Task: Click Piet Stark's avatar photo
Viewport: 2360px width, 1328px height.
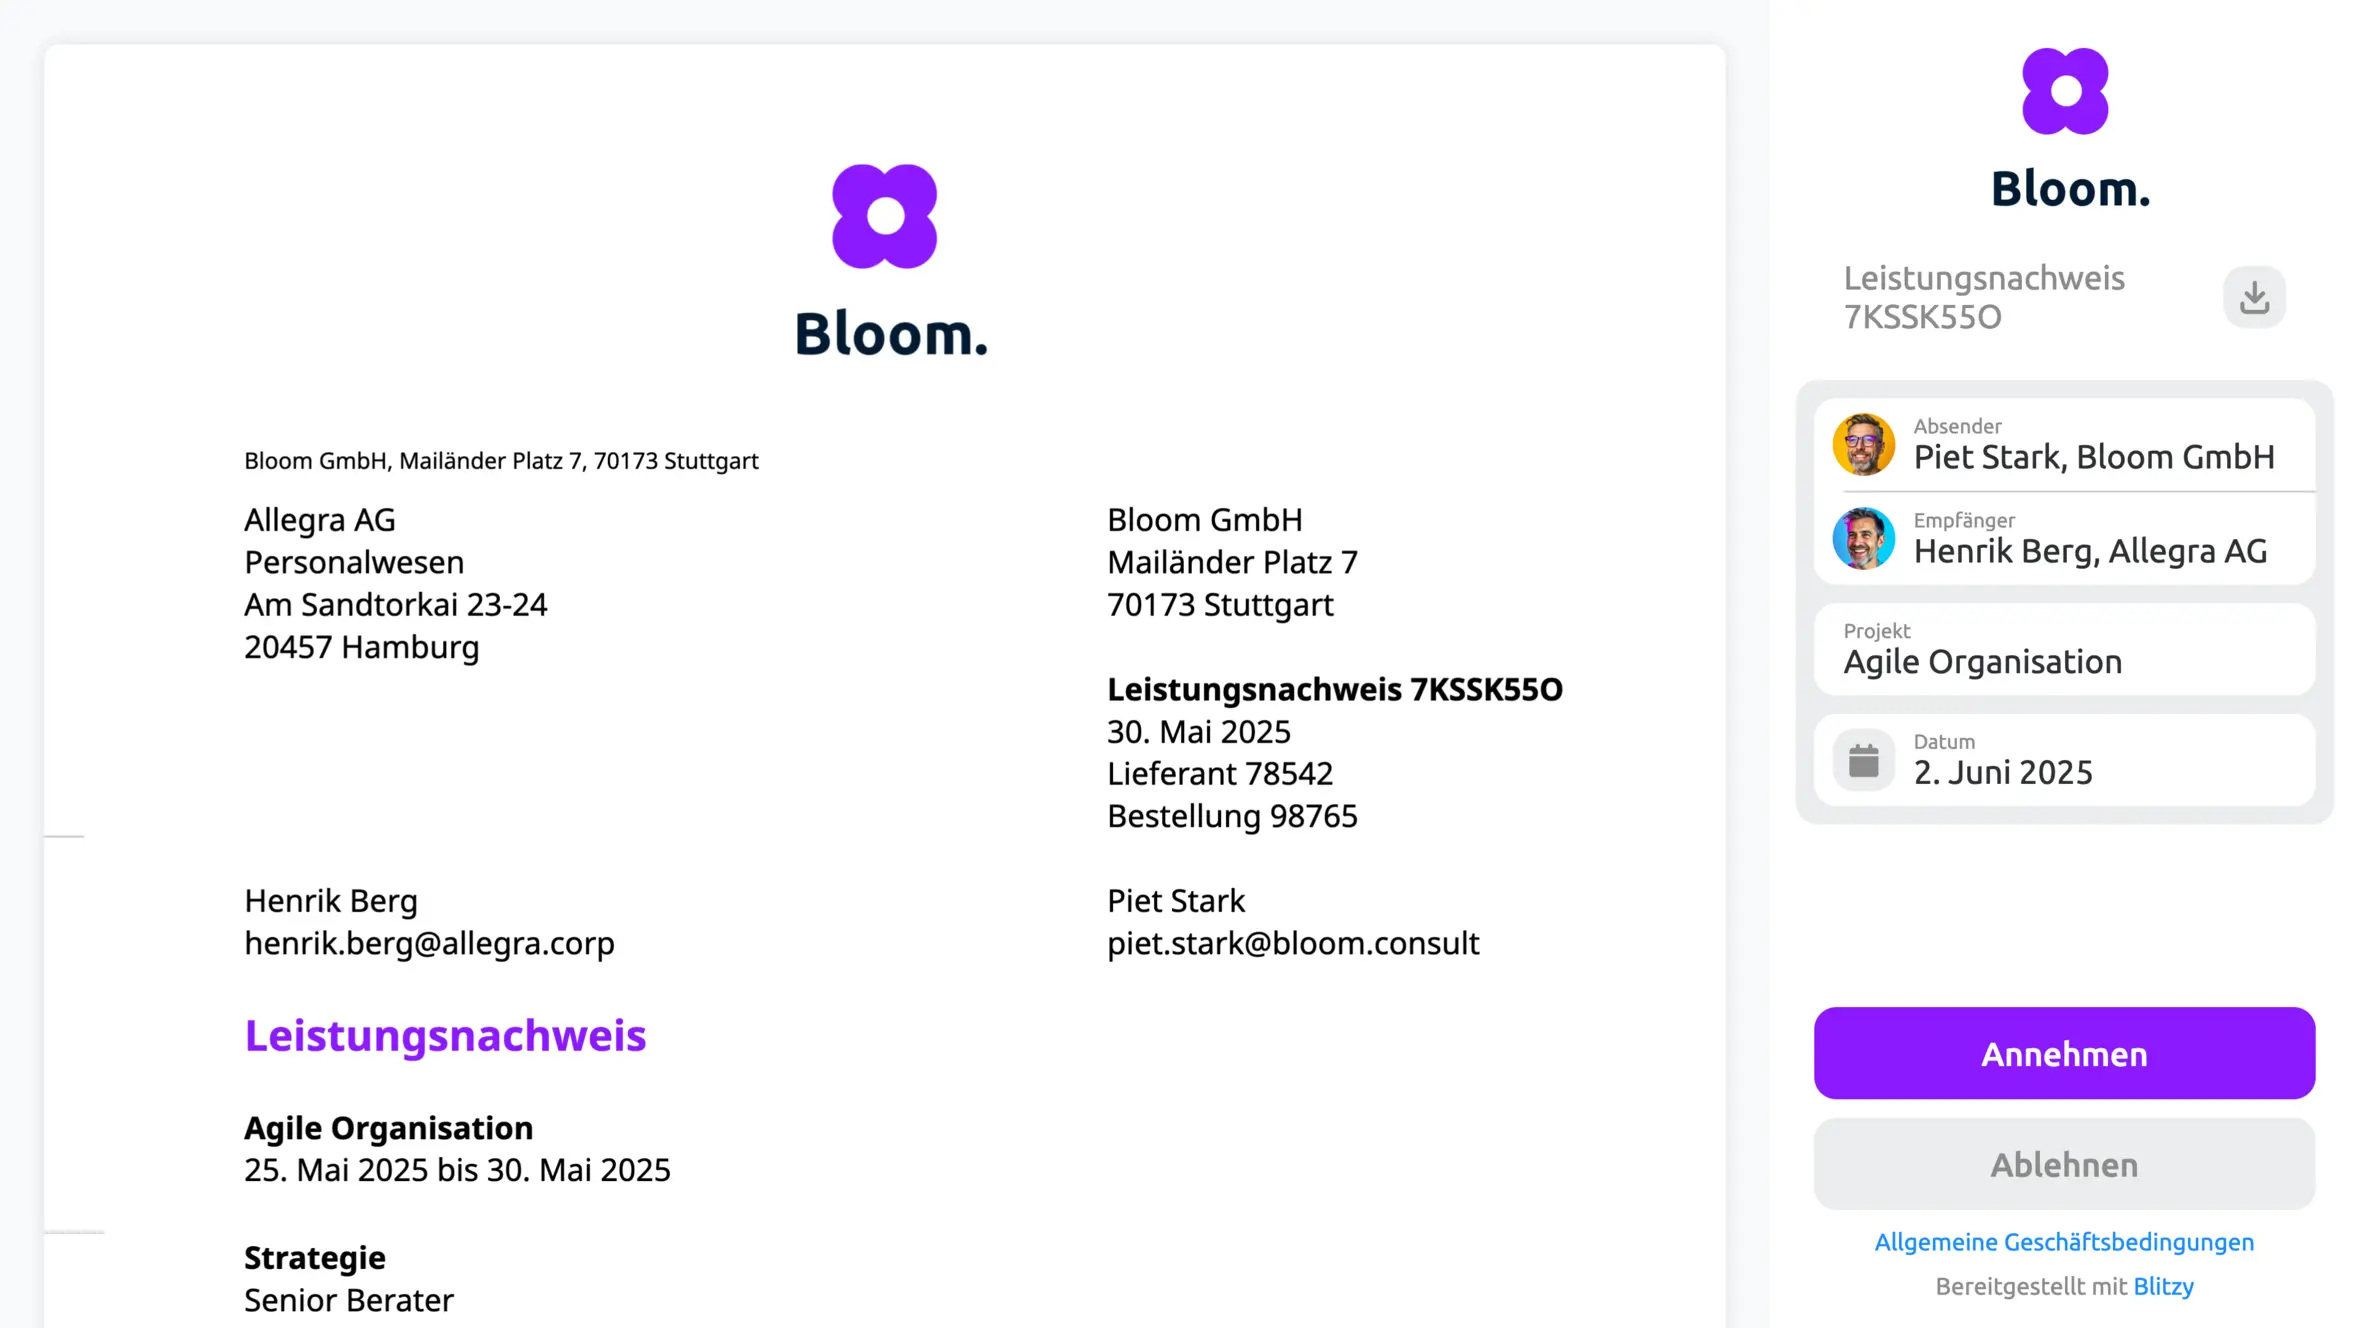Action: [x=1863, y=444]
